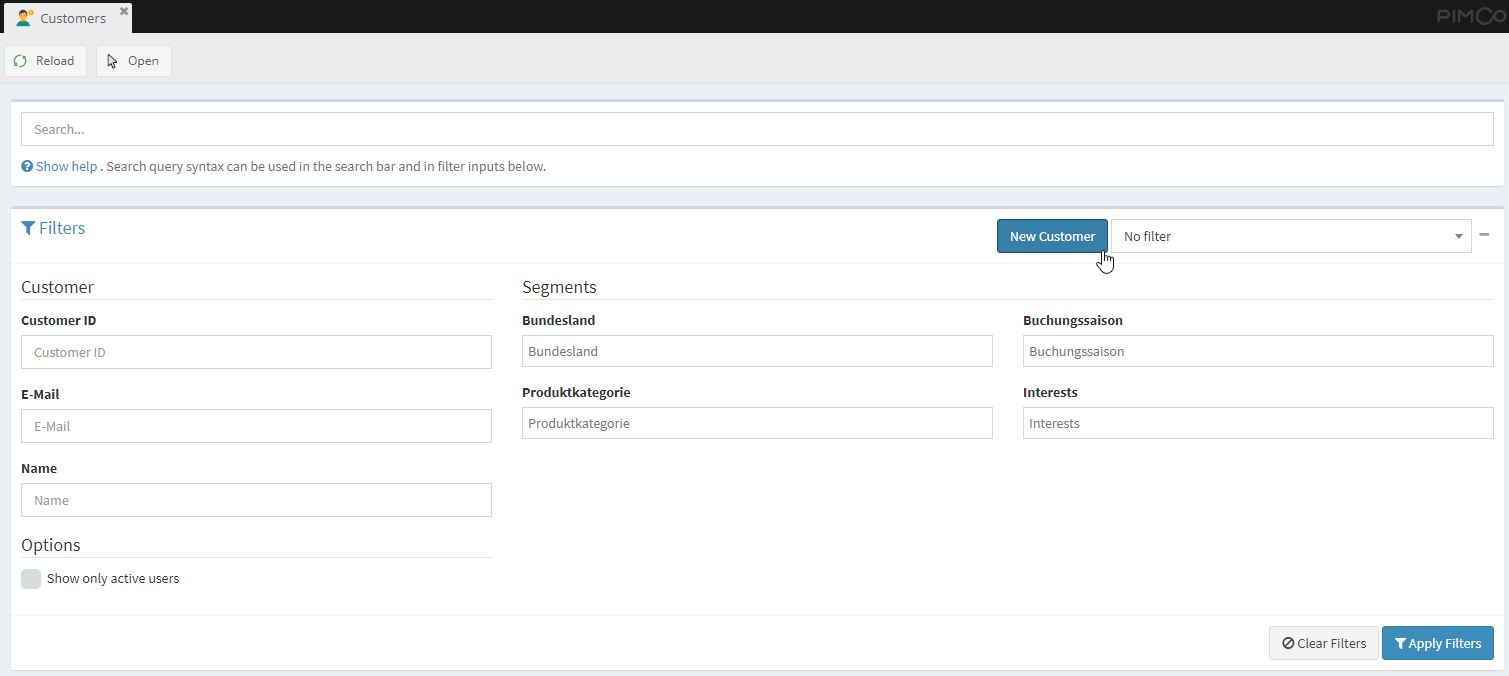Open the Bundesland segment selector
1509x676 pixels.
(756, 351)
